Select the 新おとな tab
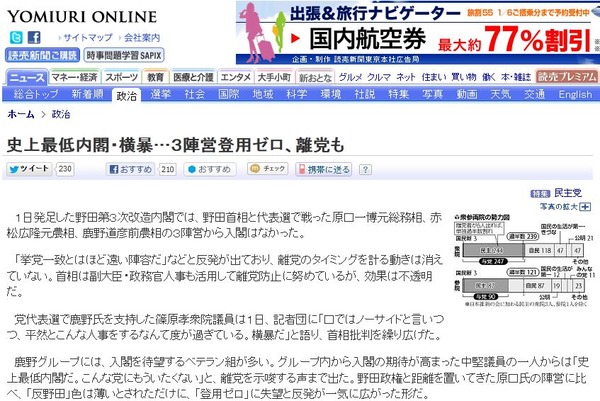 click(315, 77)
